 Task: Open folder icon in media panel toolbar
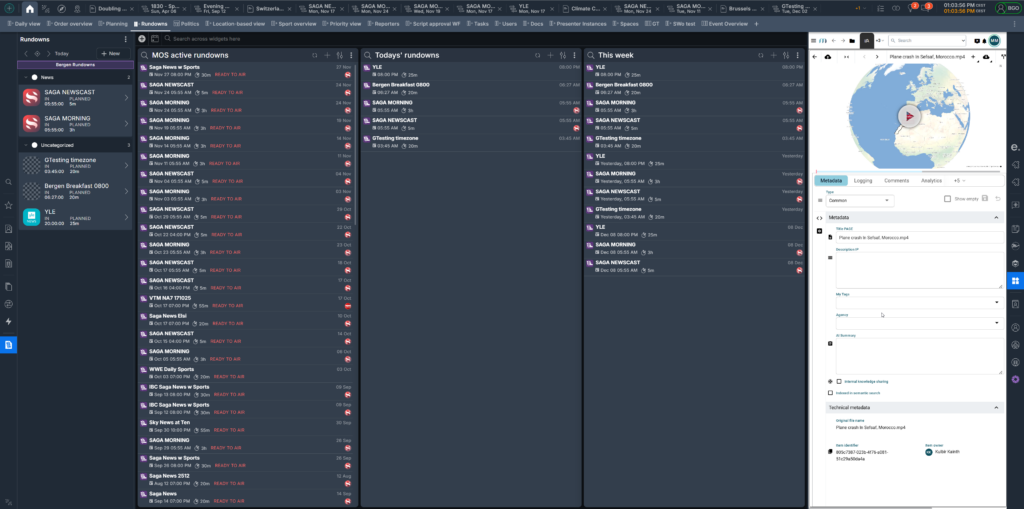point(852,41)
